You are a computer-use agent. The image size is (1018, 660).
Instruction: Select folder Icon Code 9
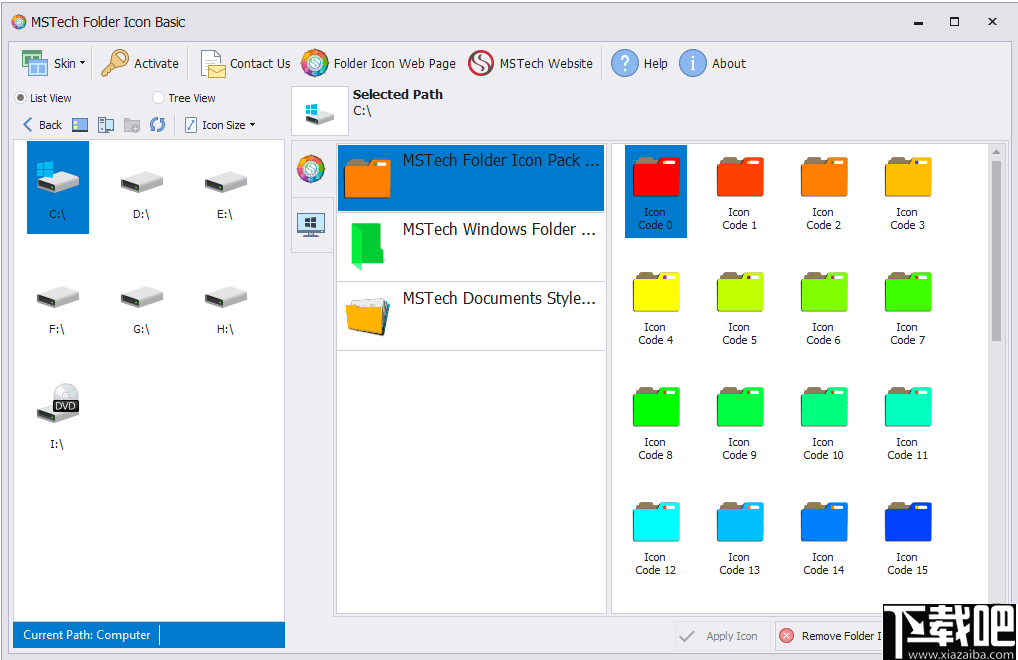[x=739, y=422]
